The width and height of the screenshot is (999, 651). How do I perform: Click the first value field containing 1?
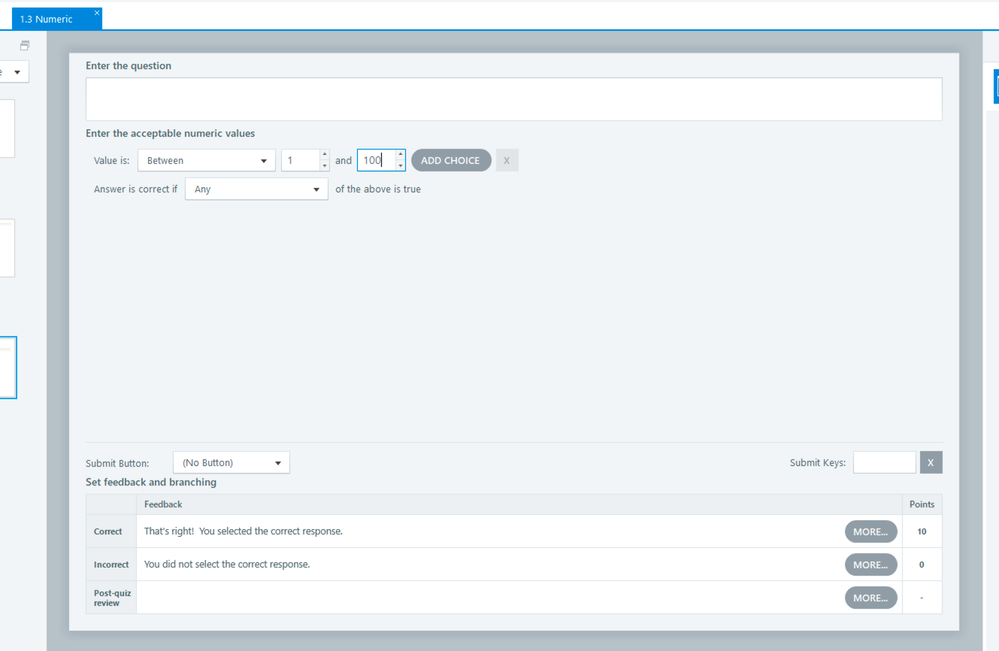coord(300,161)
